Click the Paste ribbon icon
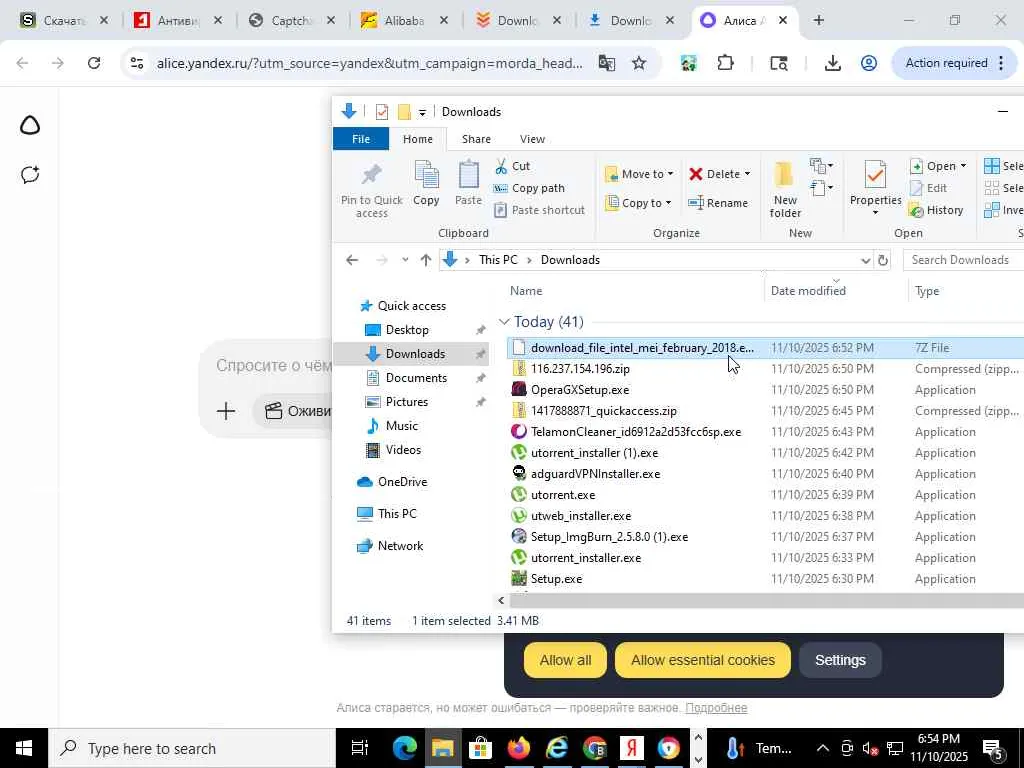This screenshot has height=768, width=1024. click(468, 184)
